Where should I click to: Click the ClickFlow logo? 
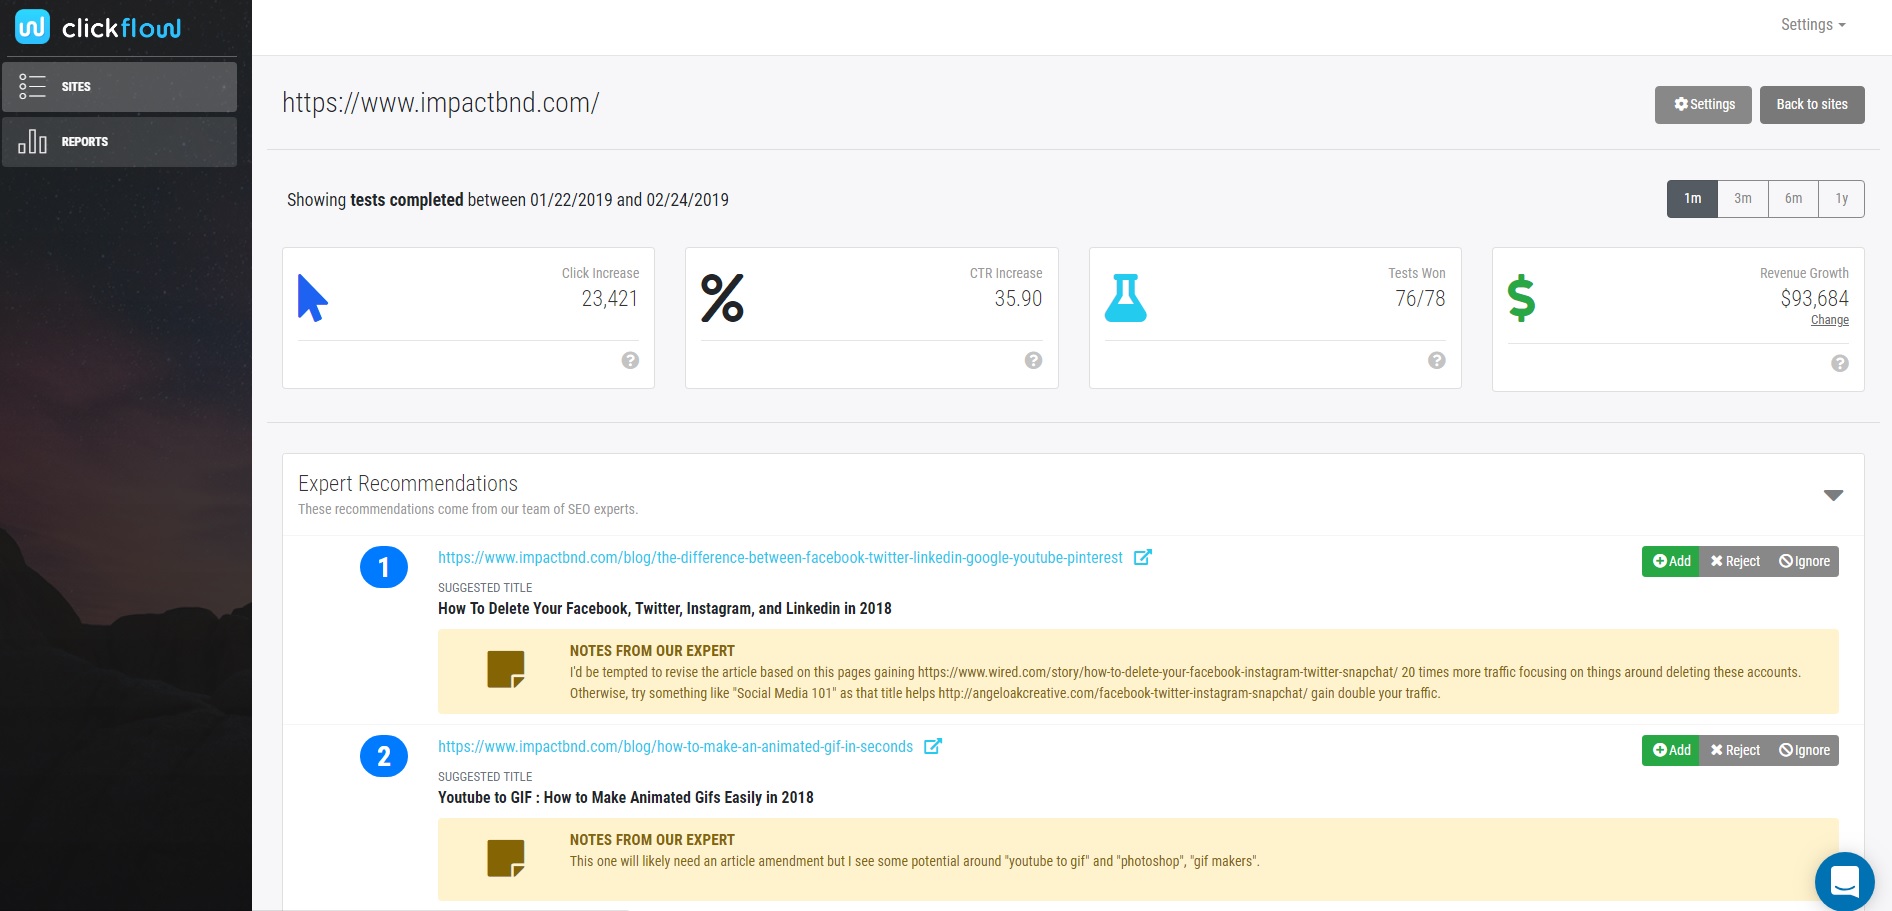(x=98, y=27)
